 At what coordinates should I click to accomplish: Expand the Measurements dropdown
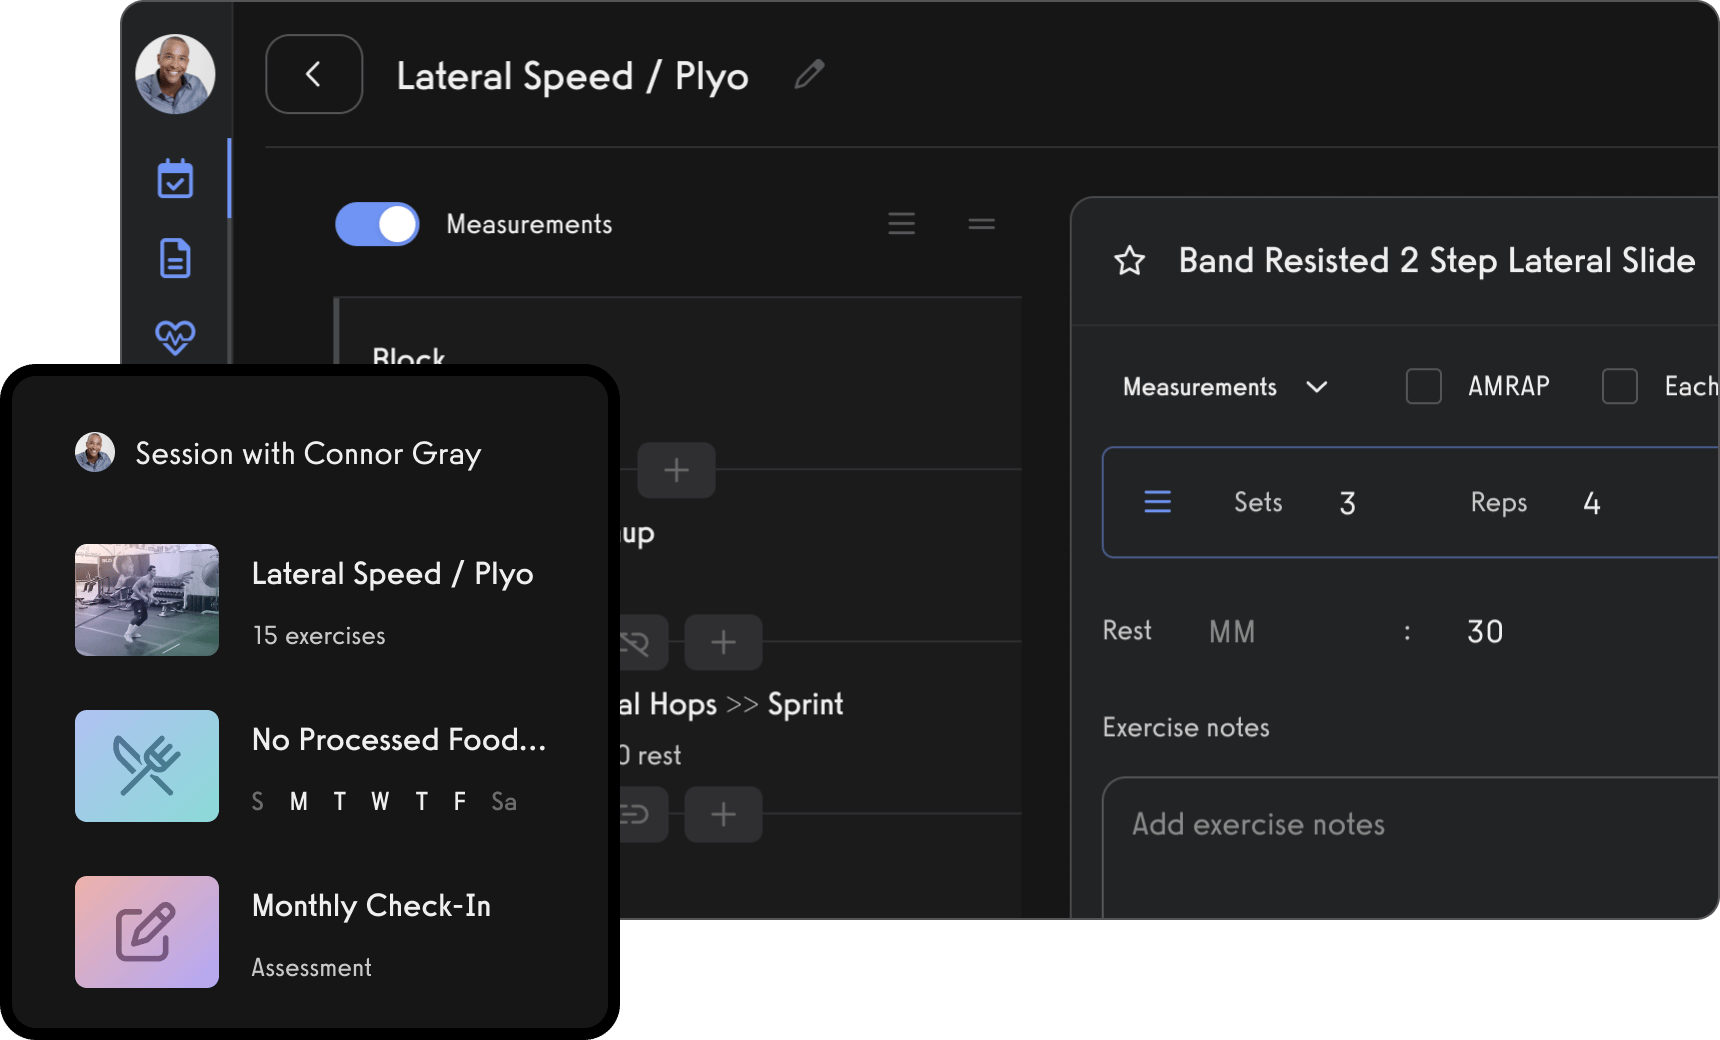point(1225,387)
